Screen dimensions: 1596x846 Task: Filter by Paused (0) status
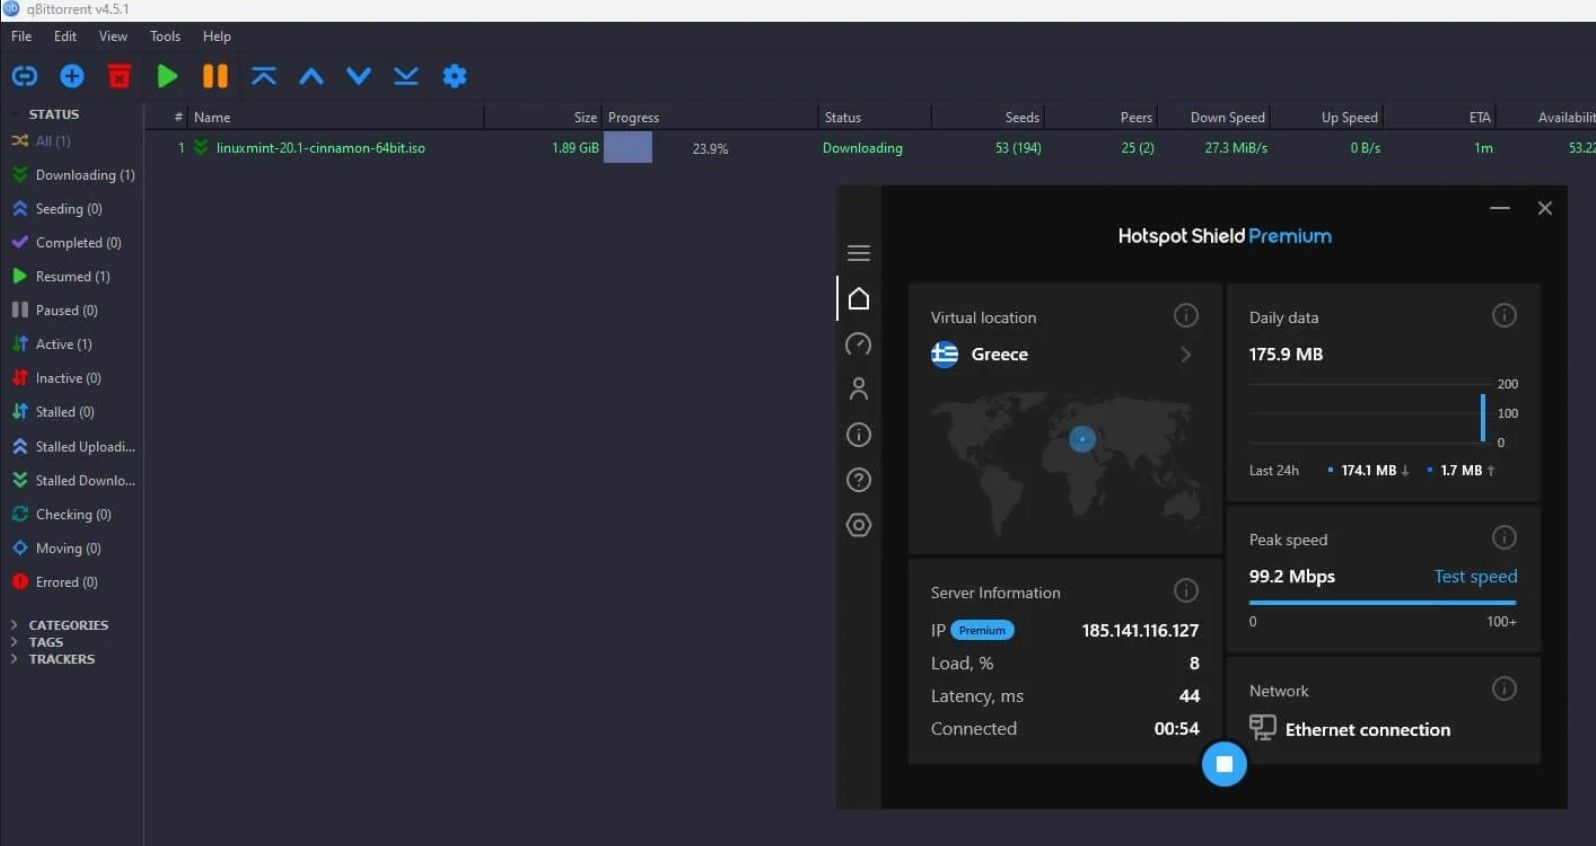(54, 310)
